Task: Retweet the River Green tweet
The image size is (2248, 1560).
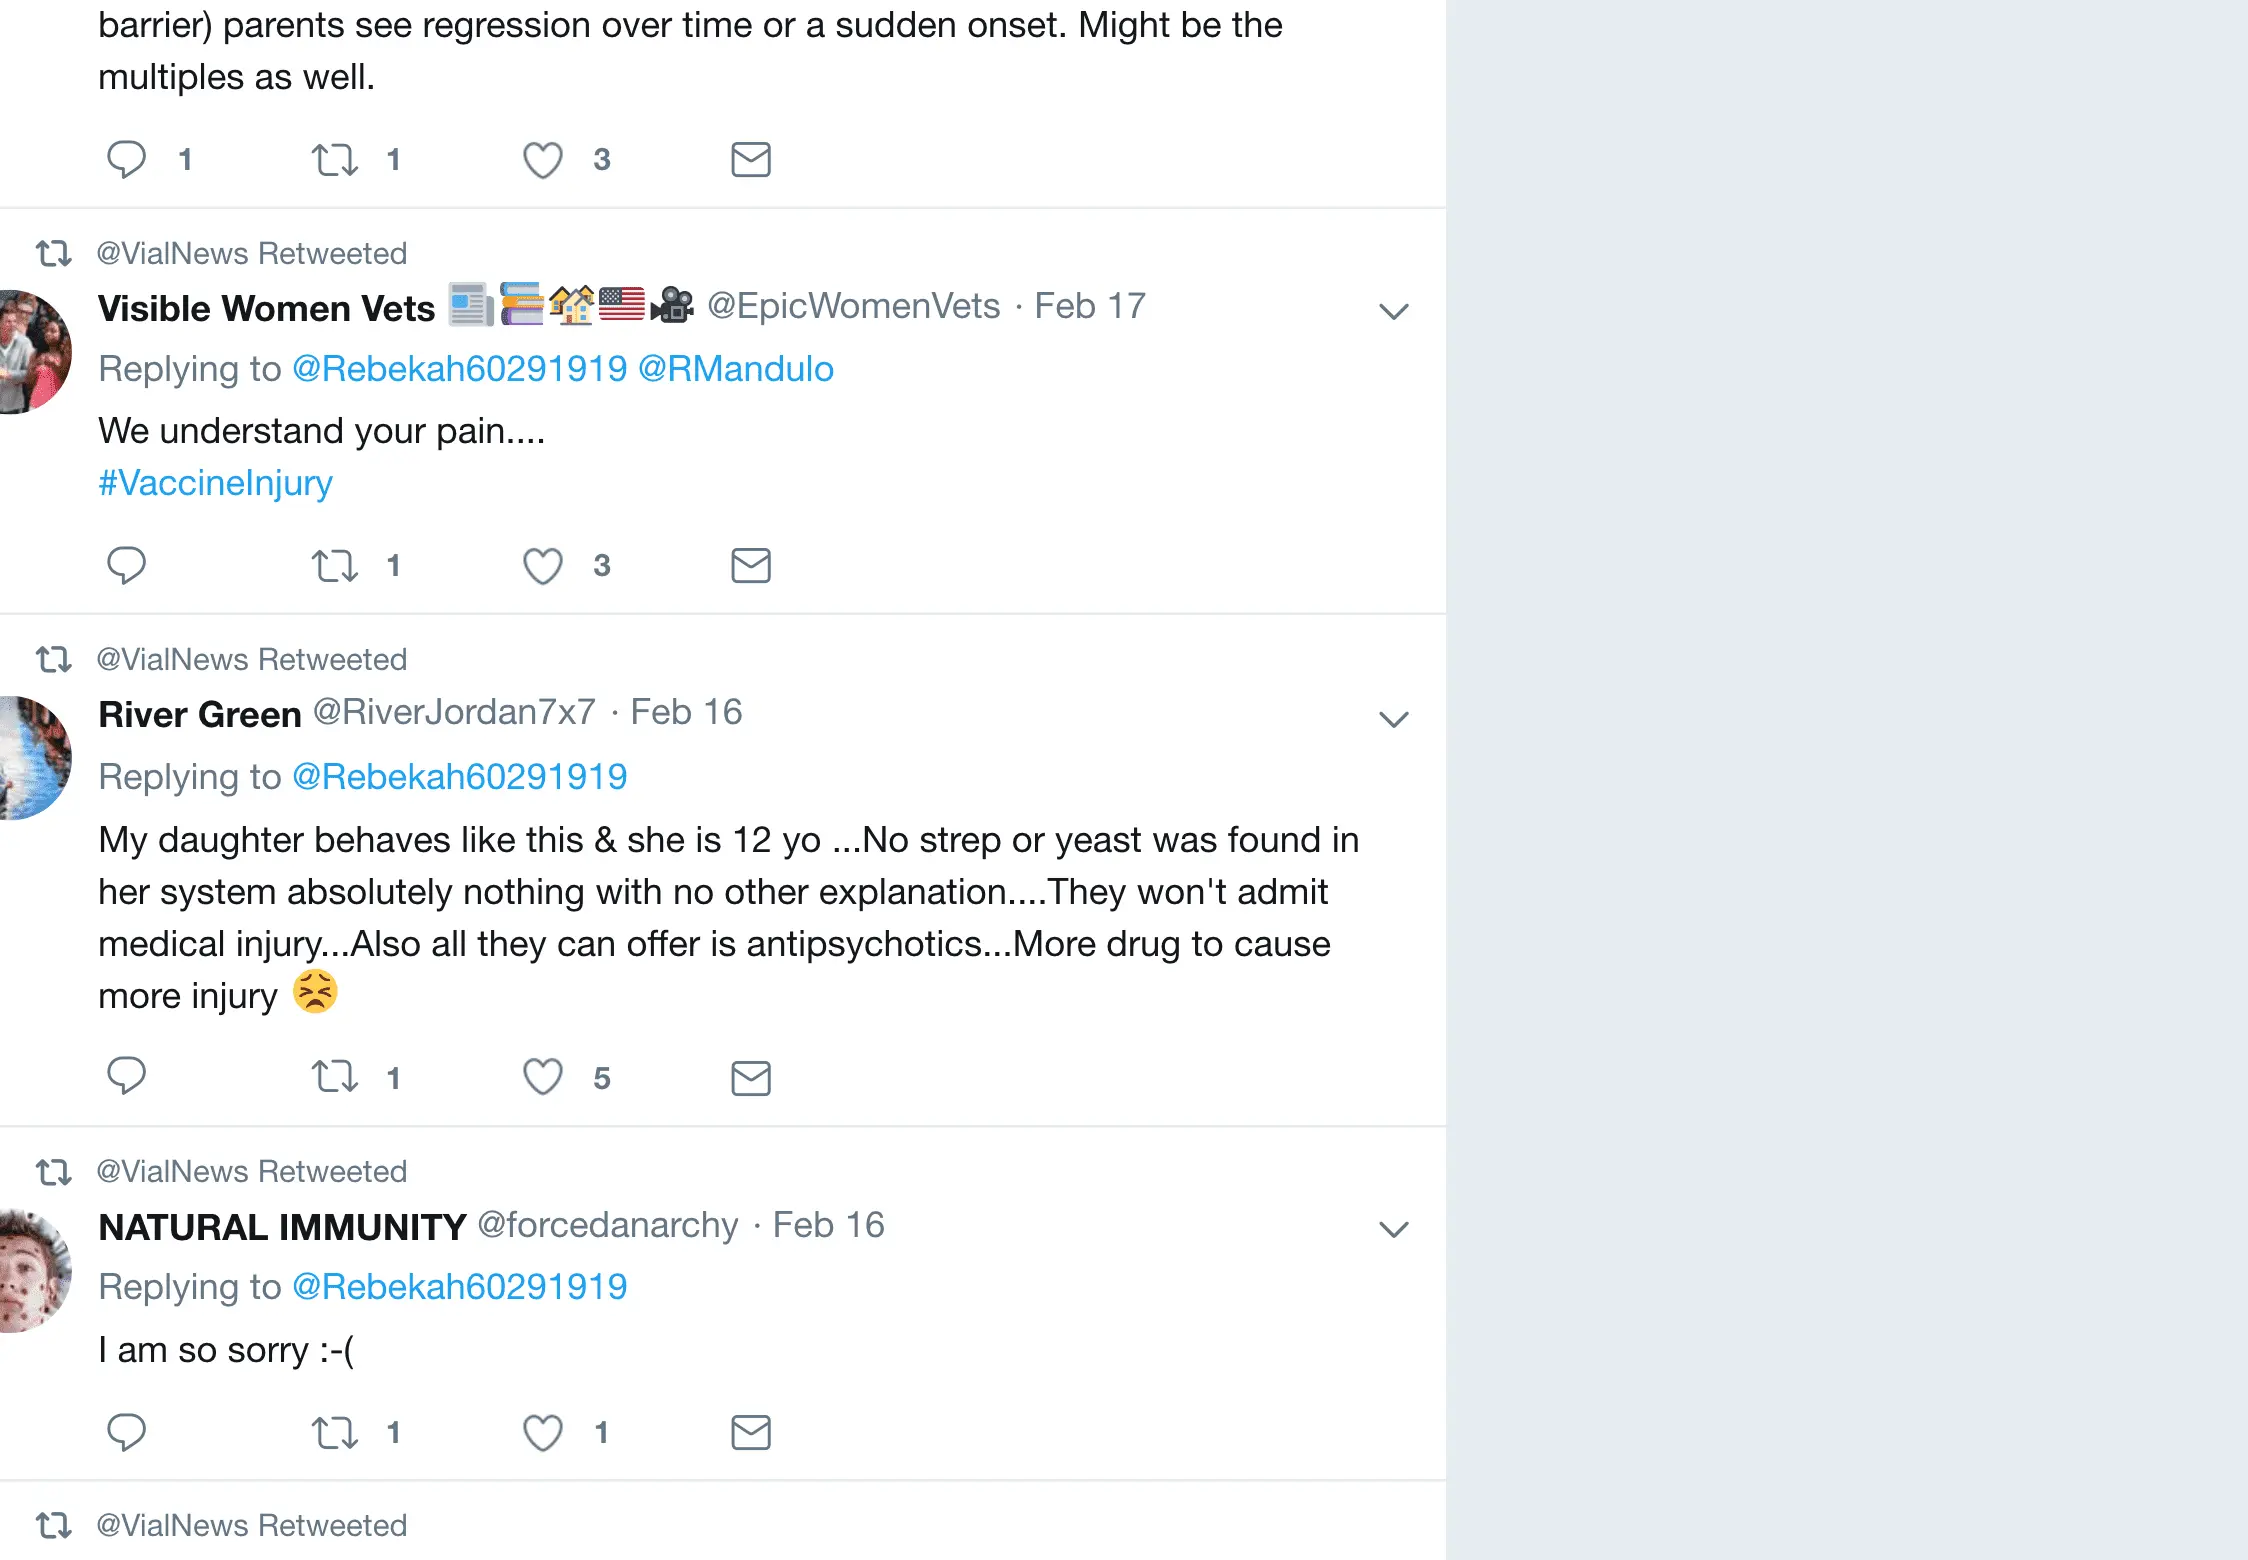Action: (x=334, y=1077)
